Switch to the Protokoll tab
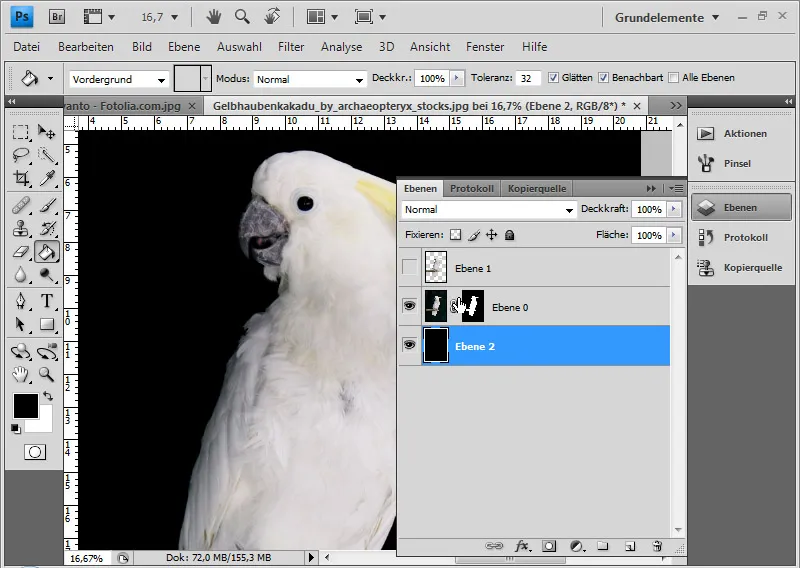The width and height of the screenshot is (800, 568). point(472,188)
